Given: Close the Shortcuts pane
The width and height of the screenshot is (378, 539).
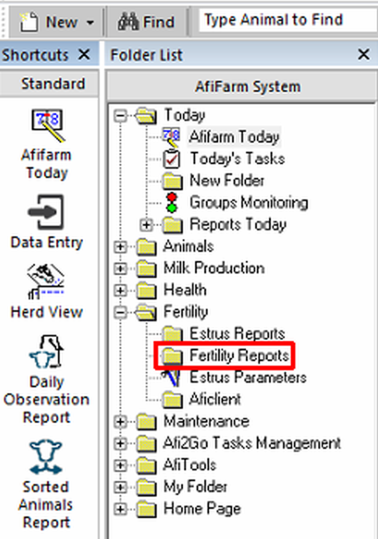Looking at the screenshot, I should click(84, 54).
